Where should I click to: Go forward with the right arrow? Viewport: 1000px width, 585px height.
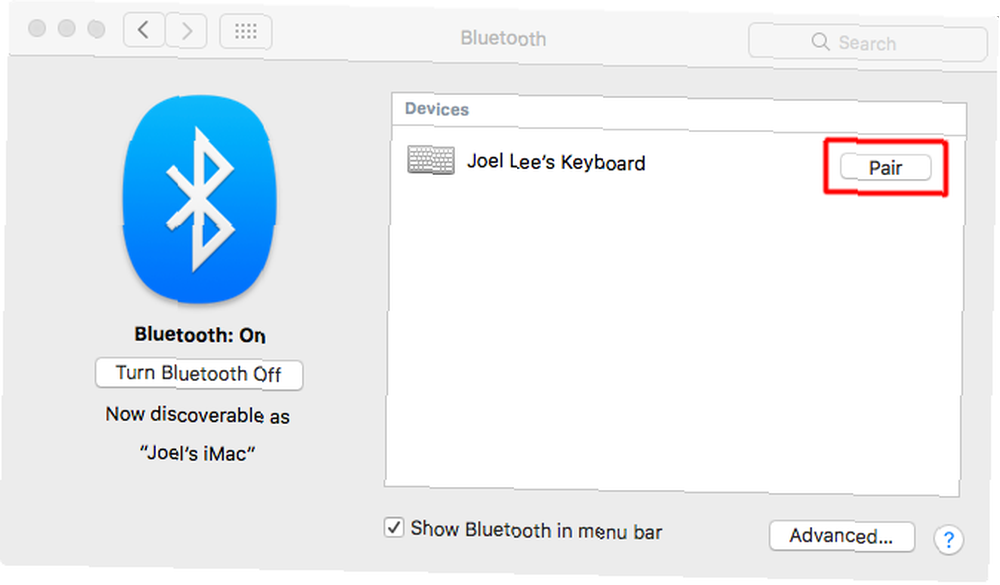click(x=186, y=31)
